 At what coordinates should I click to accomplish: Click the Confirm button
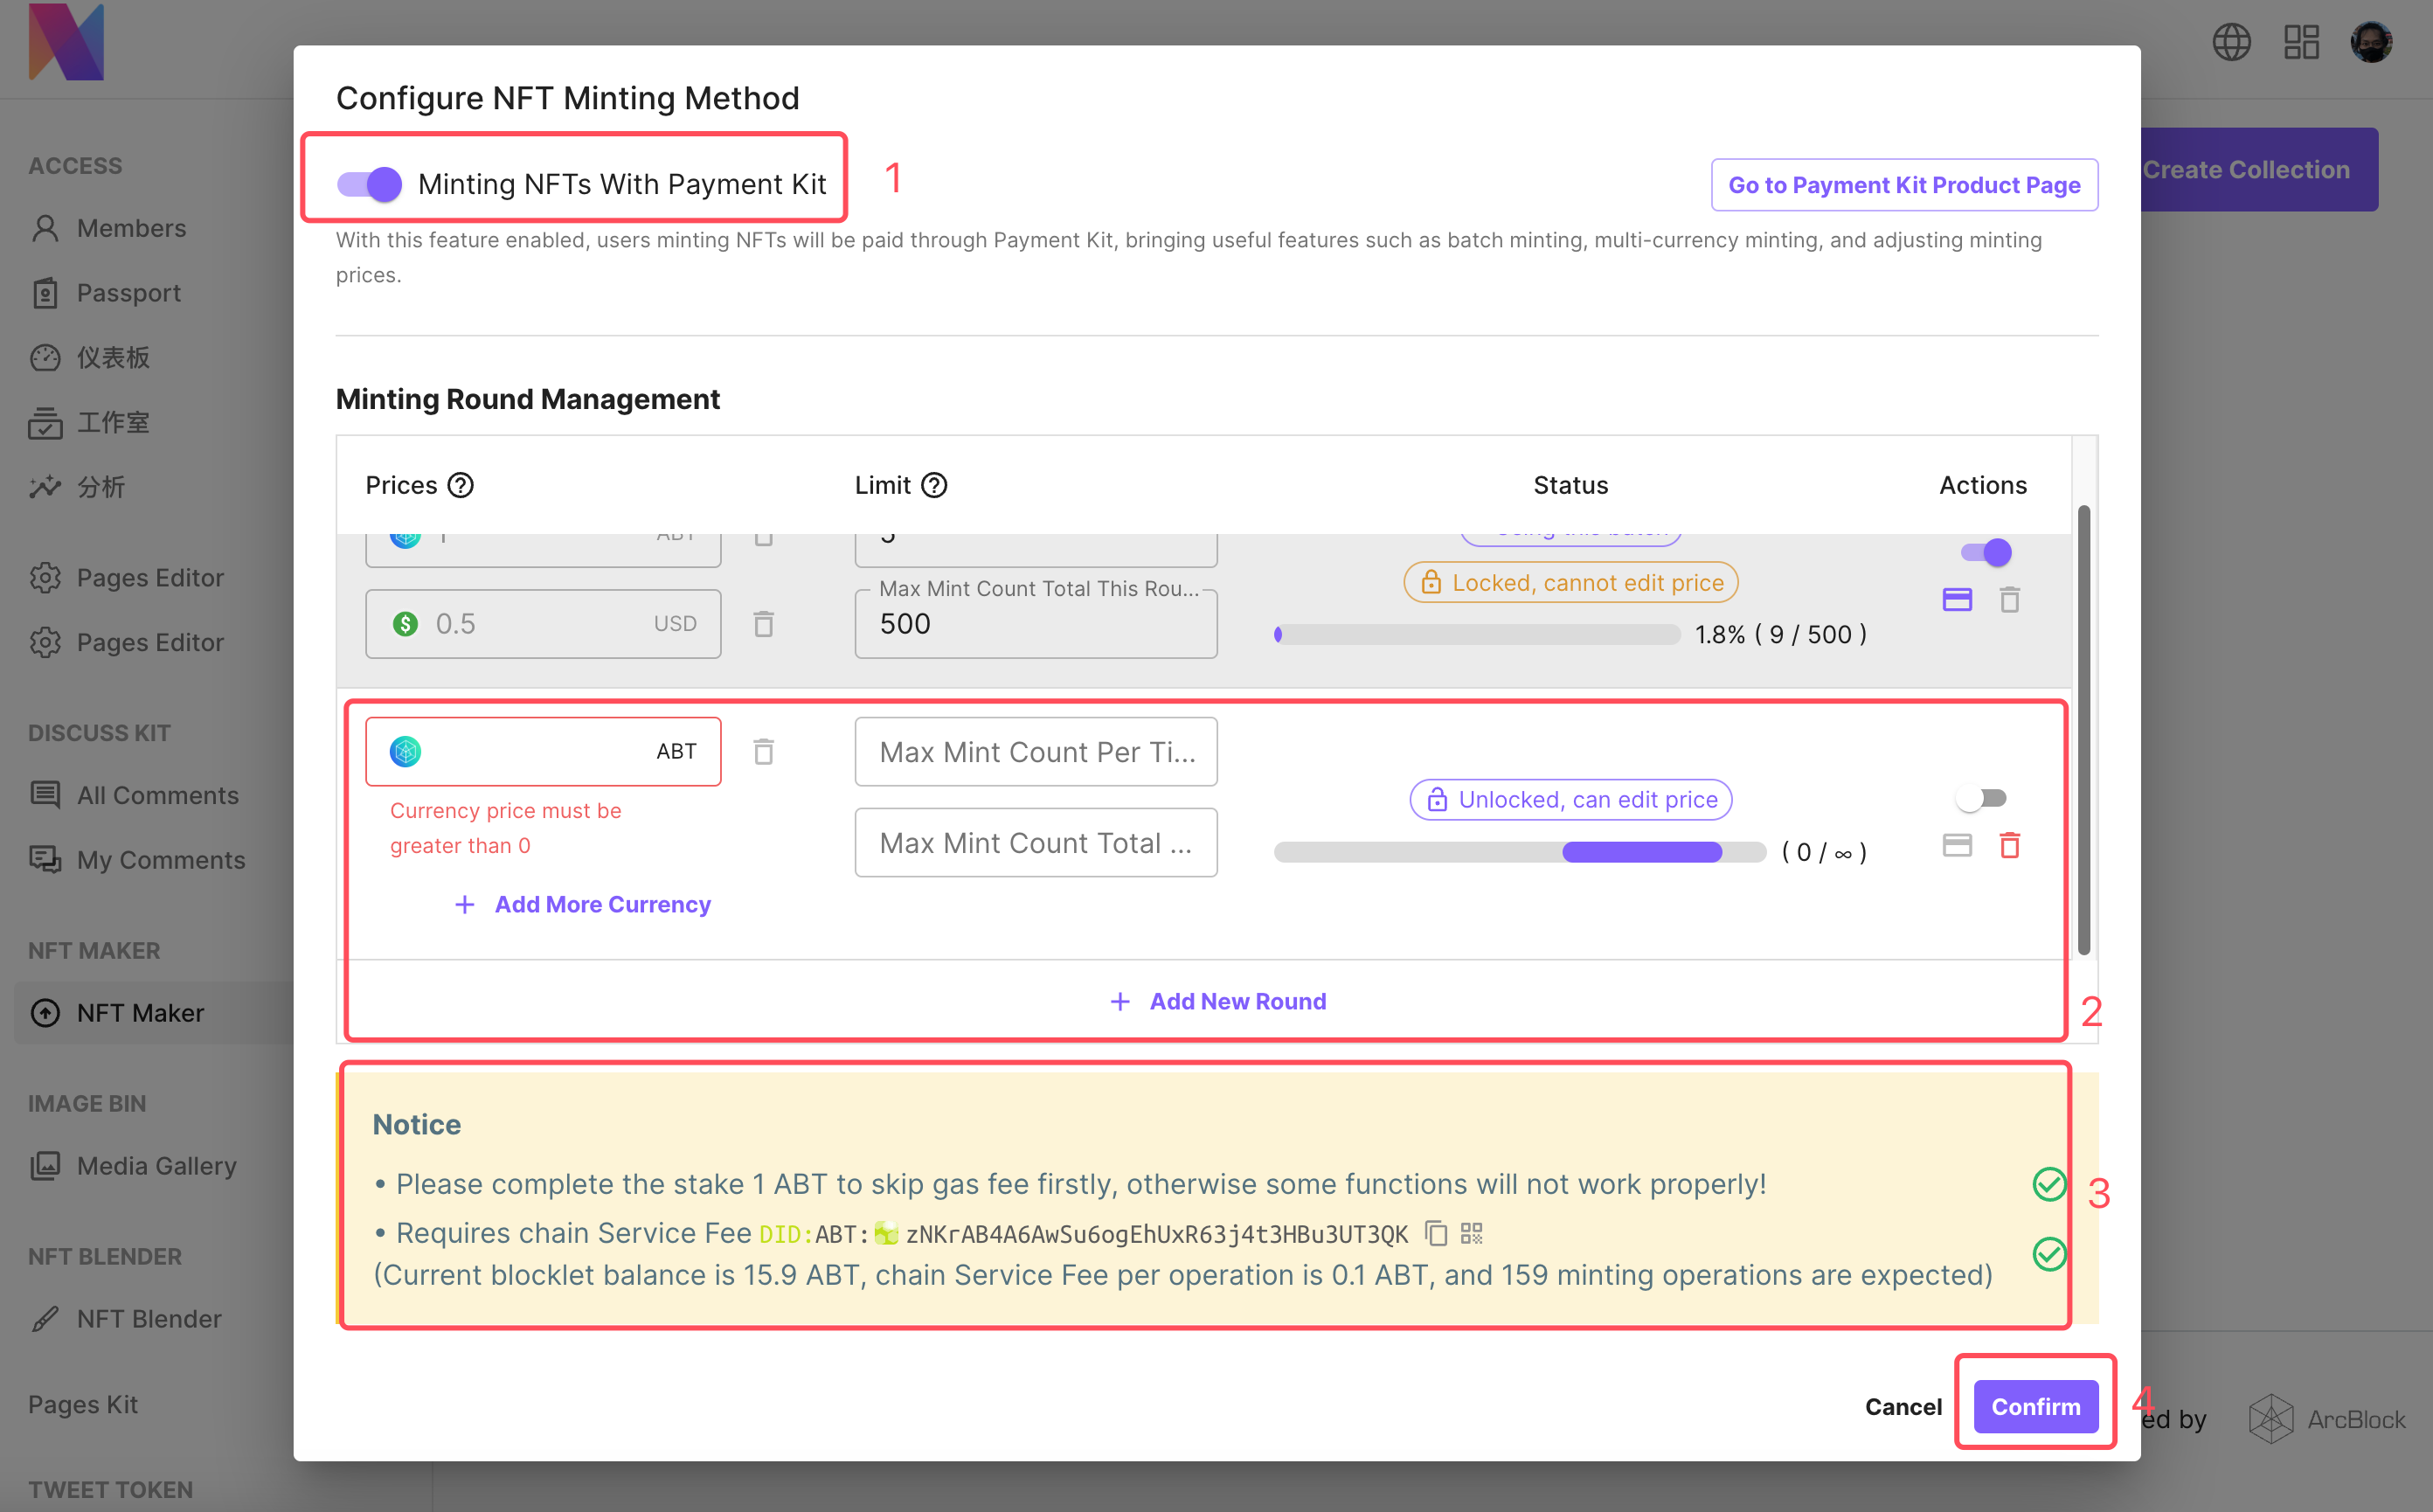[x=2035, y=1406]
